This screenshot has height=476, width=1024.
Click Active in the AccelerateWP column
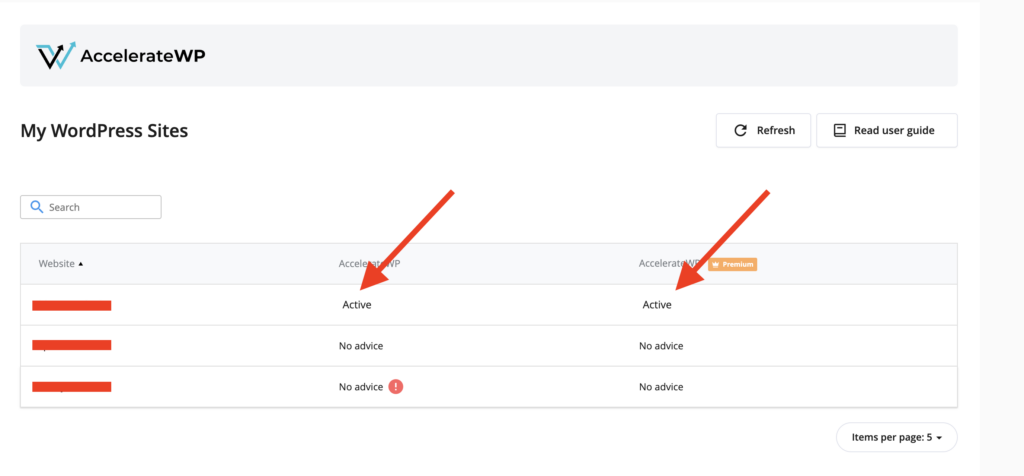[357, 305]
